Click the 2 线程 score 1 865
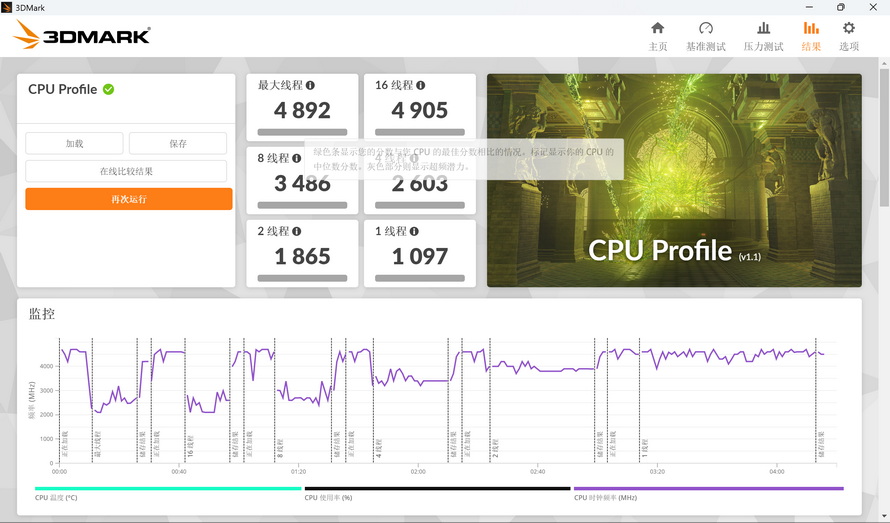 (x=302, y=257)
